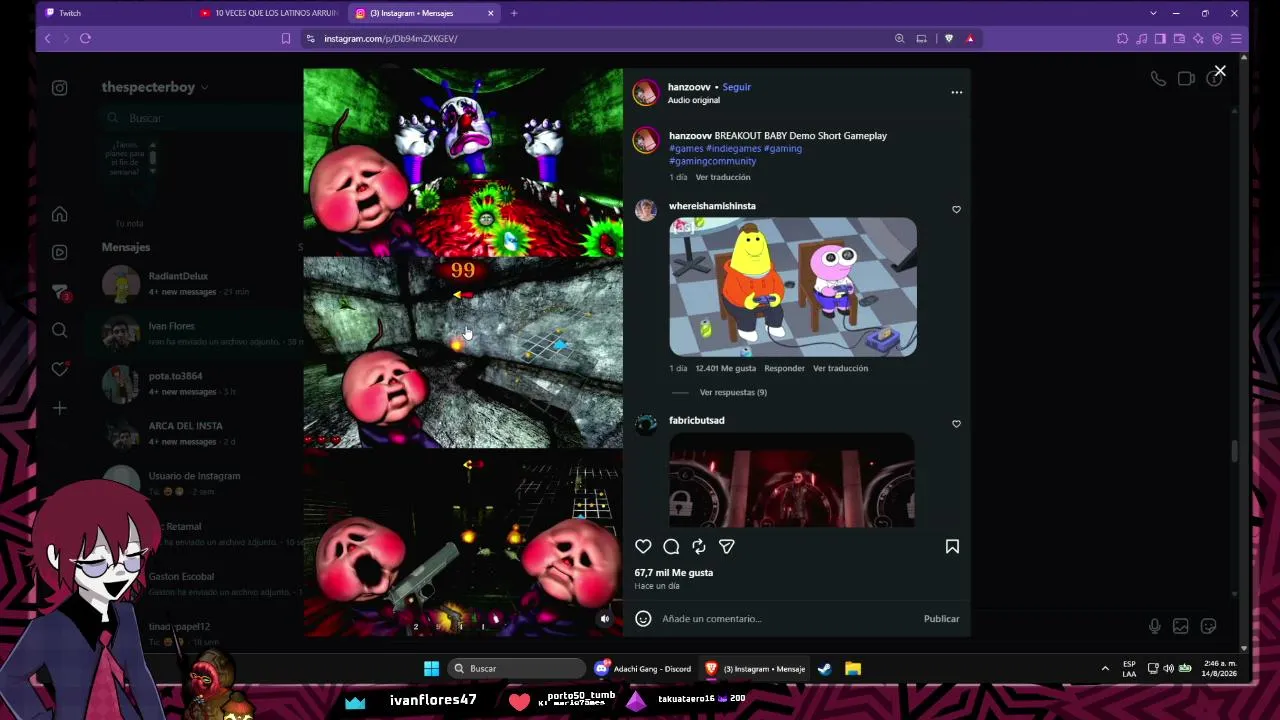This screenshot has width=1280, height=720.
Task: Click the address bar URL
Action: coord(391,39)
